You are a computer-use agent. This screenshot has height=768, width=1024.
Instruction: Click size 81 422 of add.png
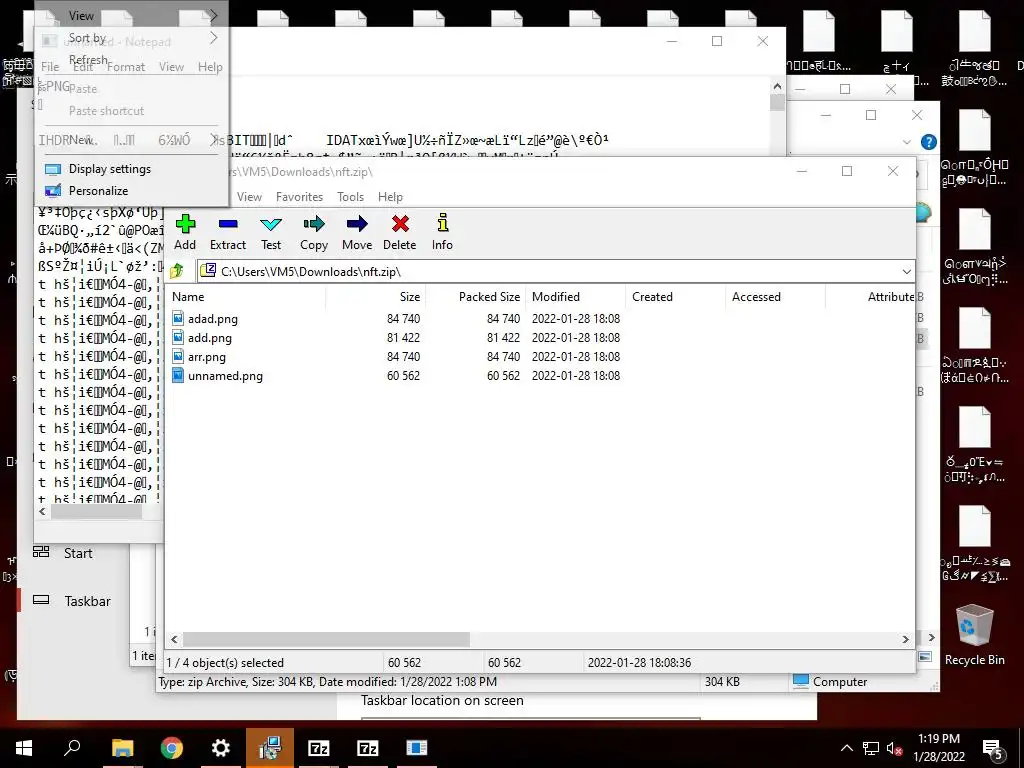pyautogui.click(x=403, y=337)
